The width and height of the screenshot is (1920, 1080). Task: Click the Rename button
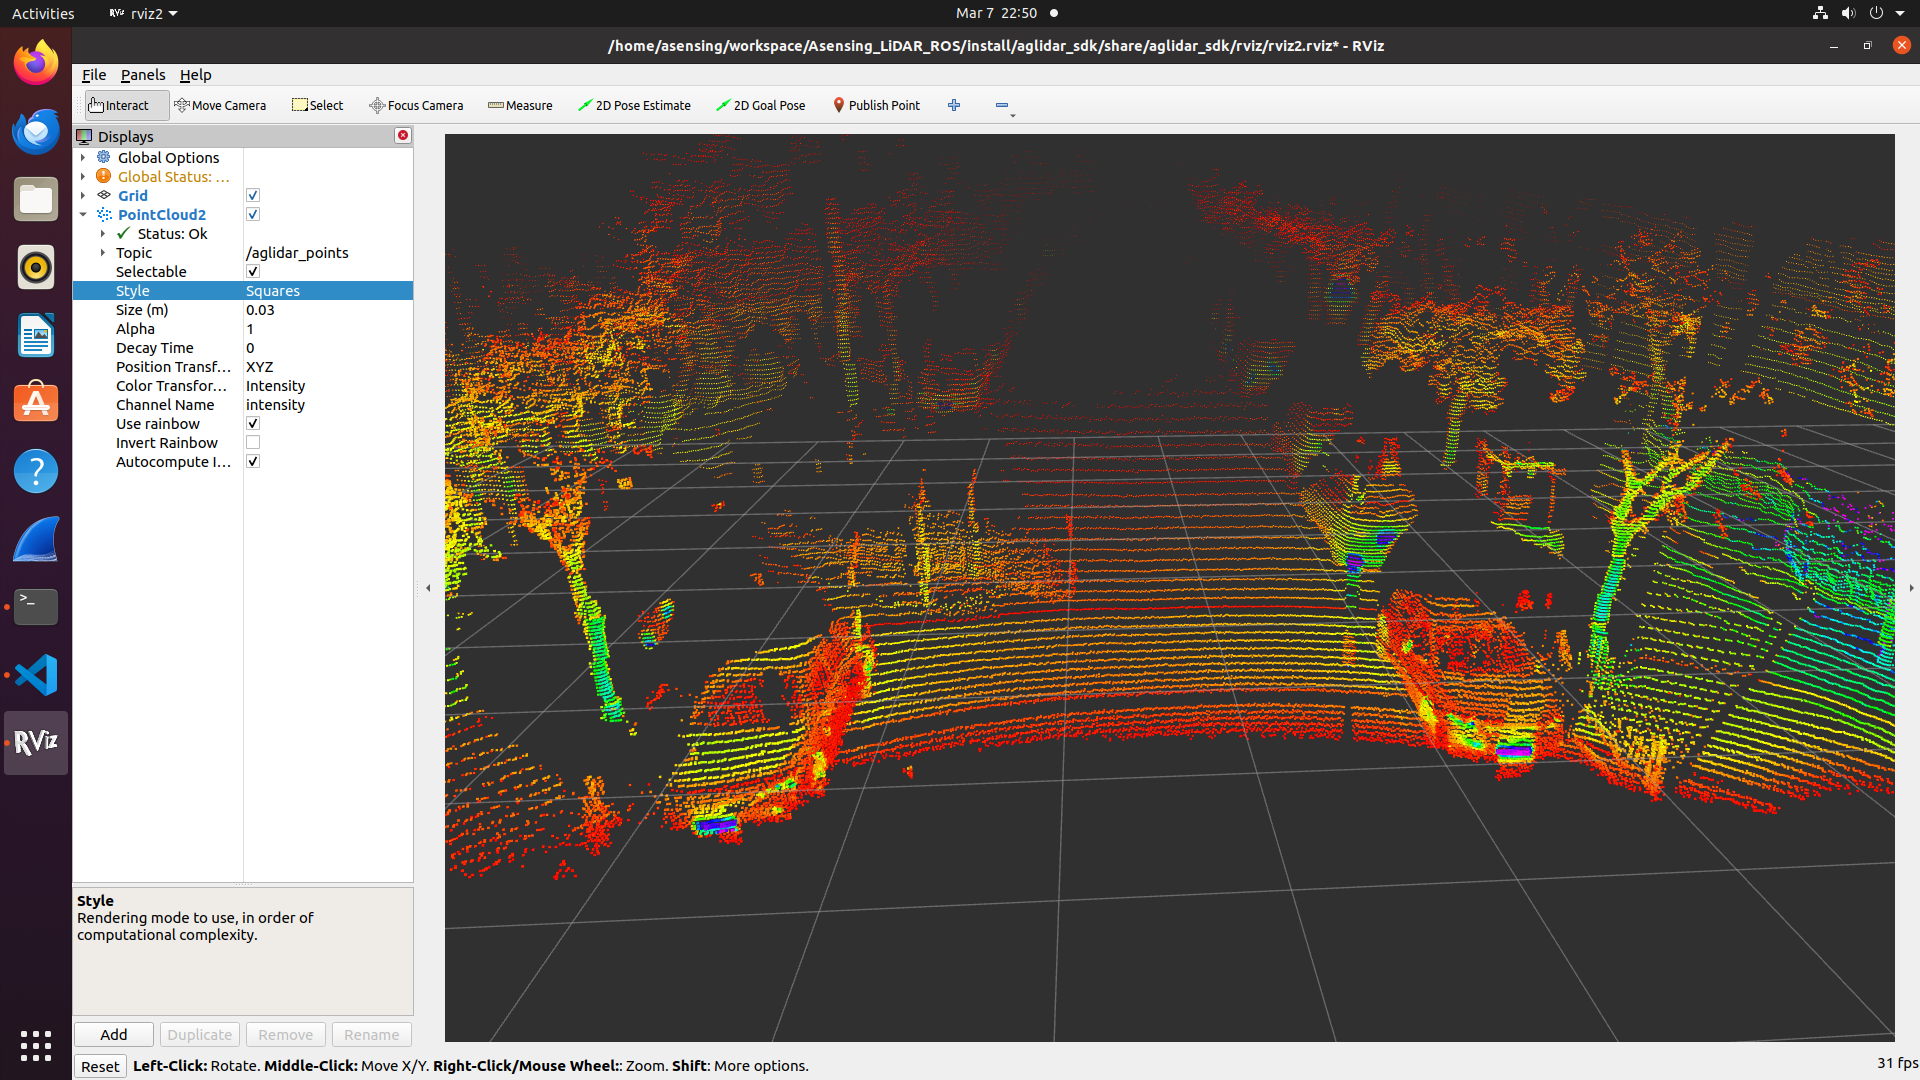pos(371,1034)
